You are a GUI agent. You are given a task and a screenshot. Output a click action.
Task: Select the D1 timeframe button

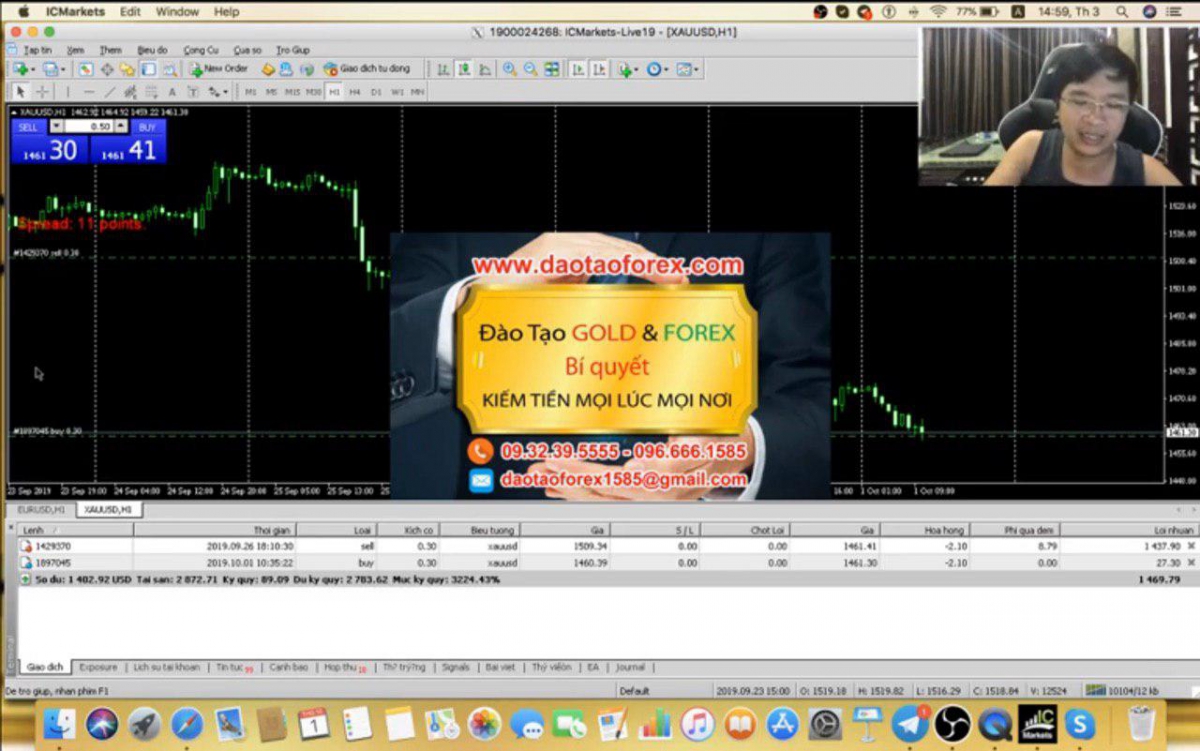click(x=376, y=92)
